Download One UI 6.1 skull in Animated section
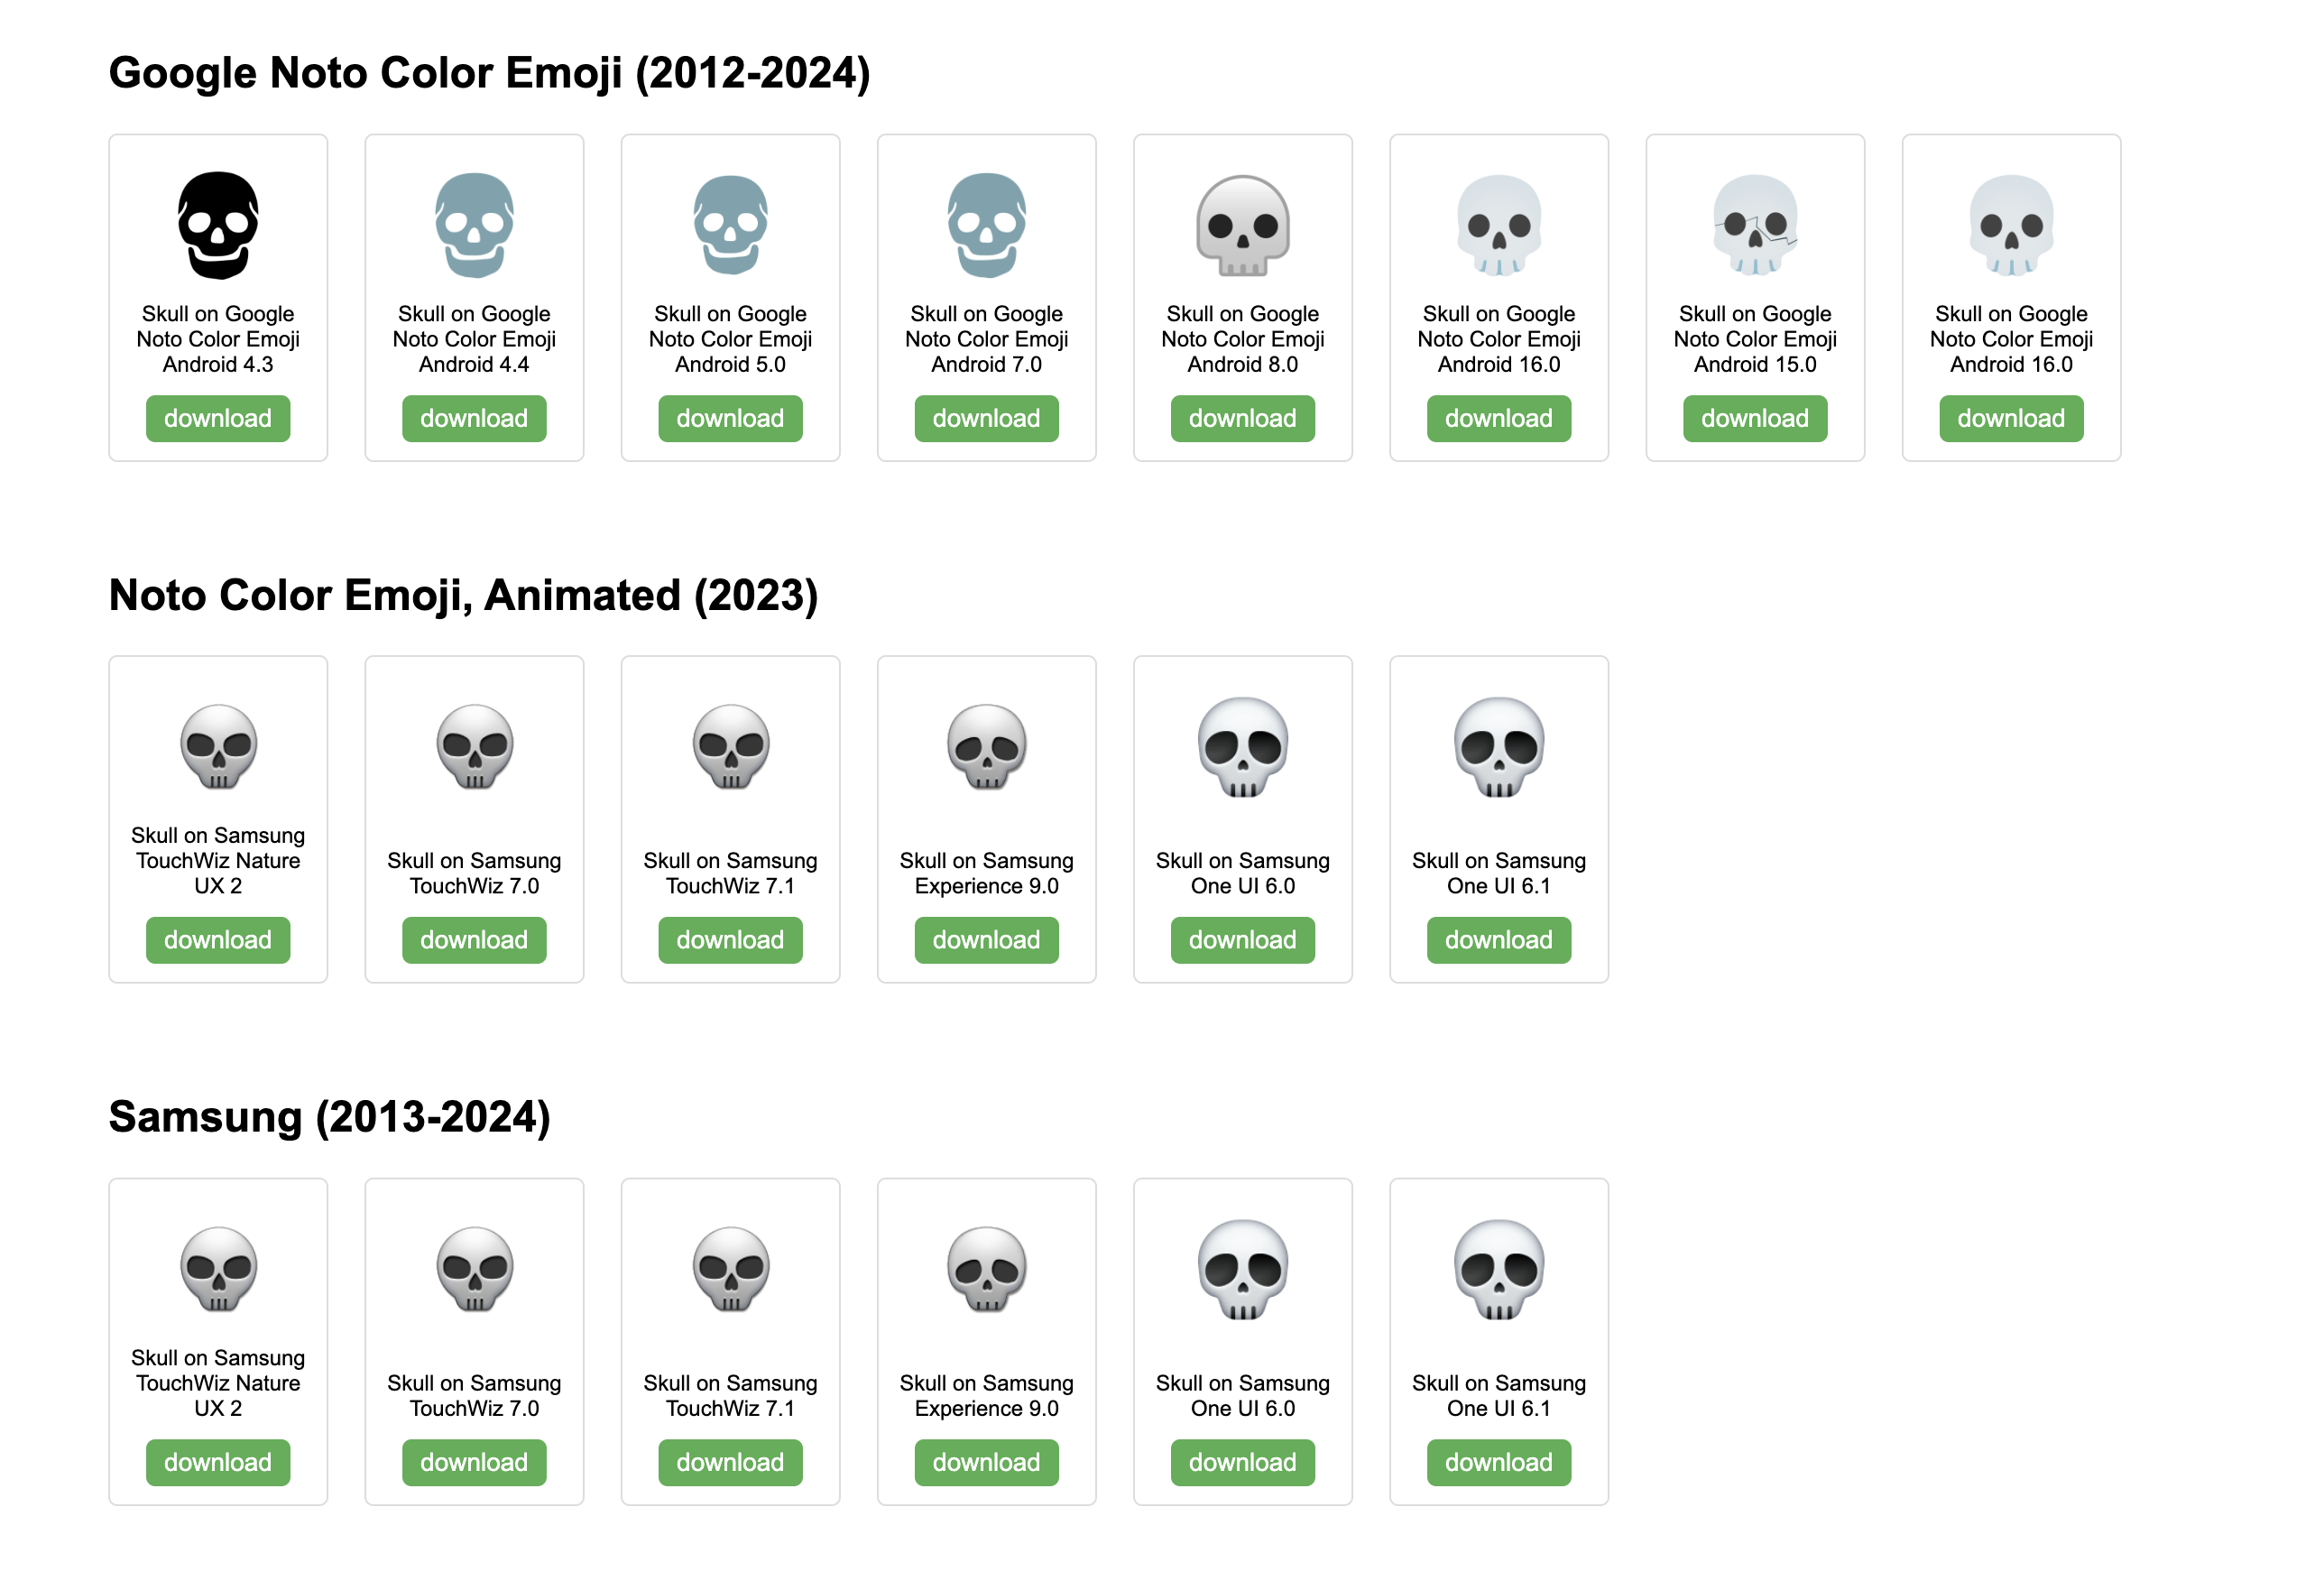The image size is (2324, 1581). click(x=1498, y=940)
